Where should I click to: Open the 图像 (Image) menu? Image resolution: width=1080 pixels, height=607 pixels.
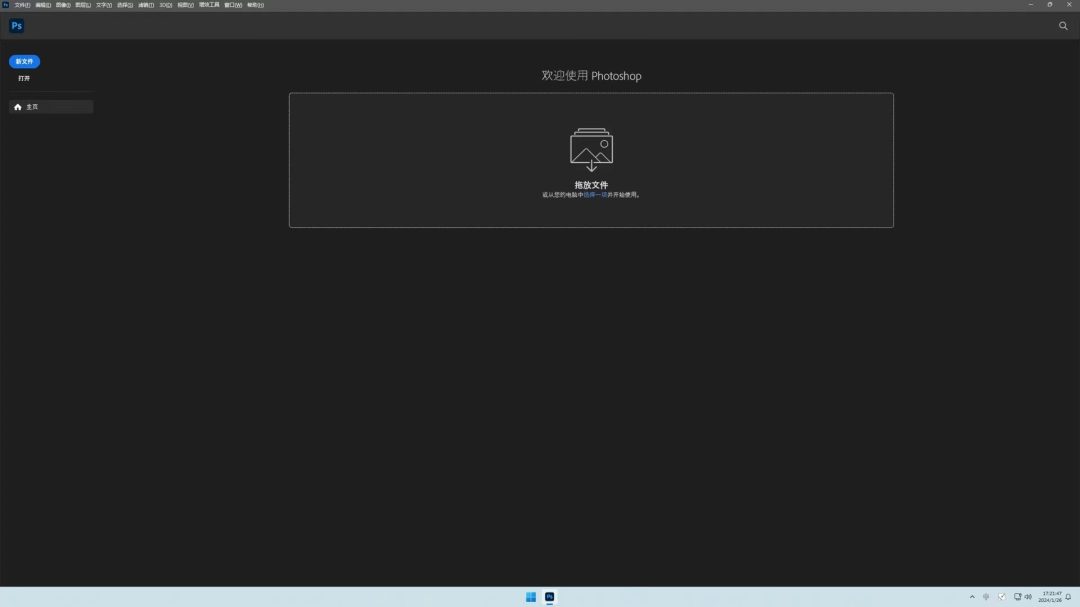tap(63, 5)
